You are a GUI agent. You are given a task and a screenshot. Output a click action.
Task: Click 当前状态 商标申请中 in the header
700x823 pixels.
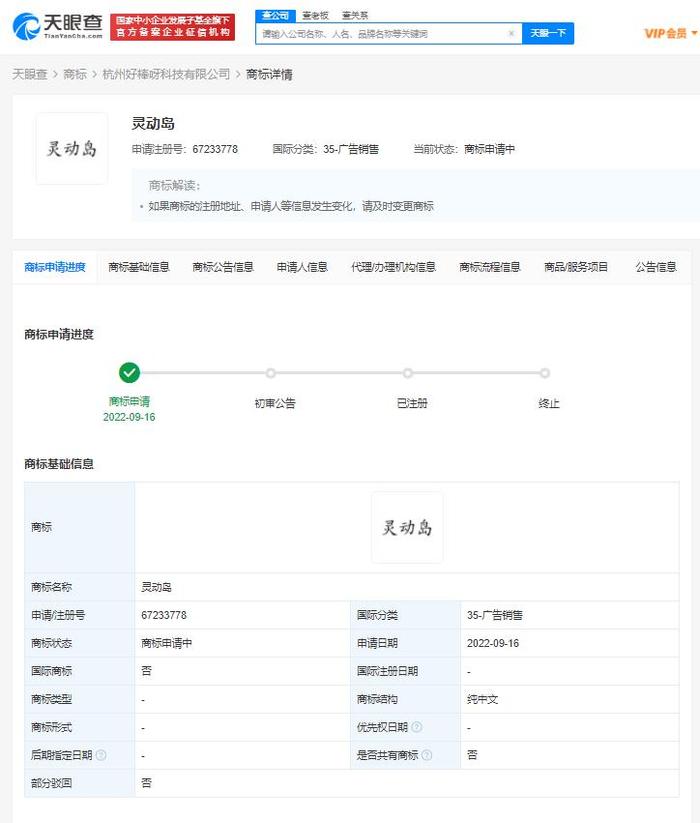click(464, 150)
